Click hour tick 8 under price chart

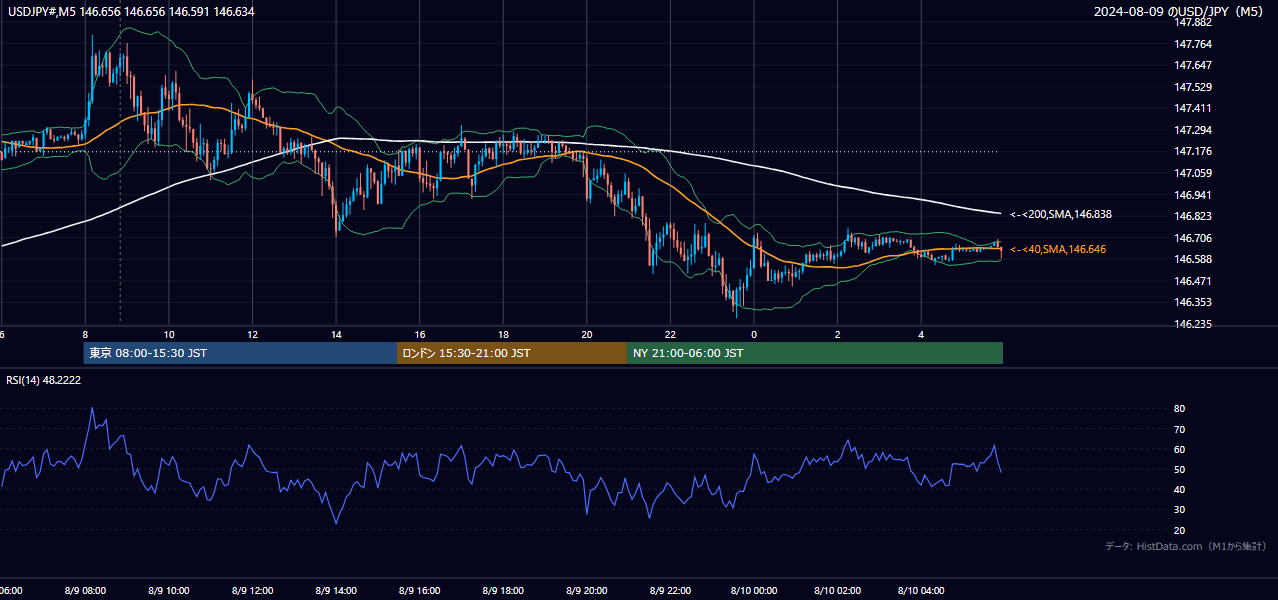[x=85, y=334]
